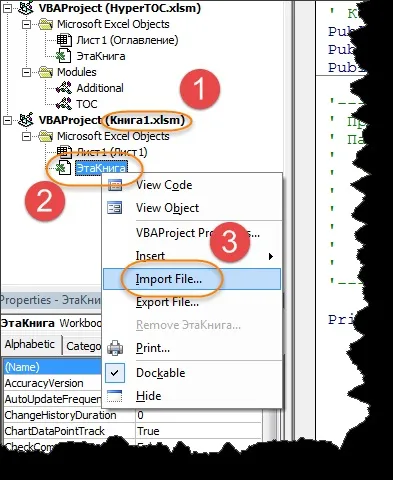This screenshot has width=393, height=480.
Task: Click the first Microsoft Excel Objects folder icon
Action: click(45, 24)
